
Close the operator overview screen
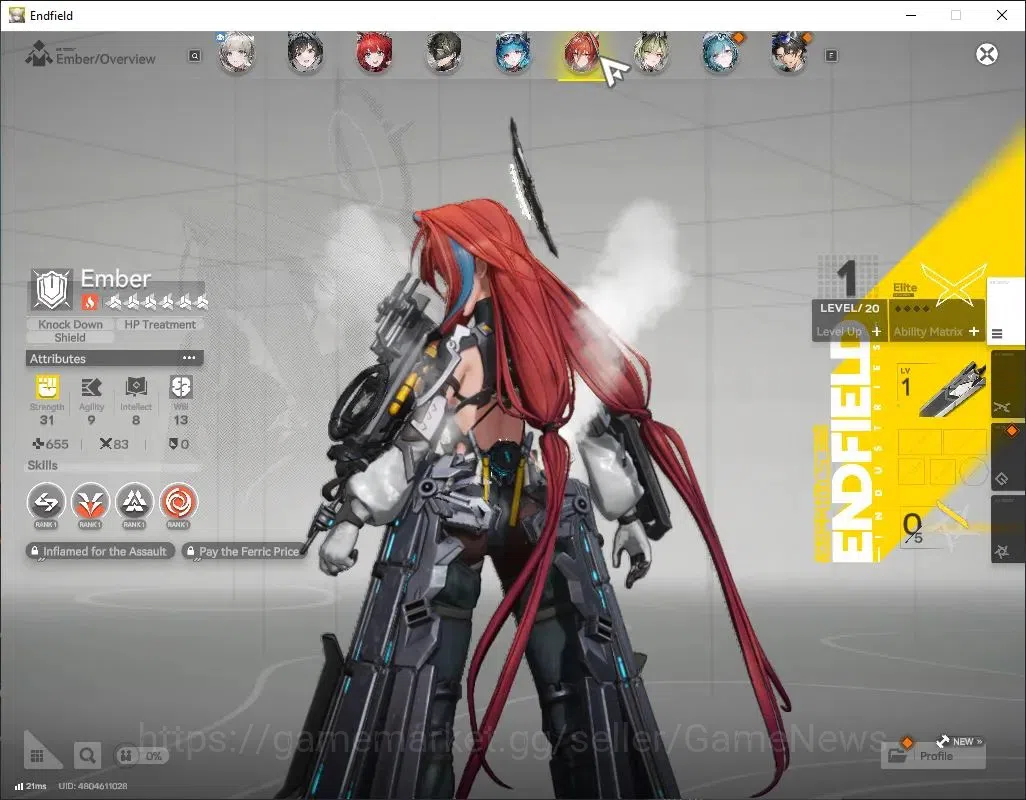click(x=987, y=54)
